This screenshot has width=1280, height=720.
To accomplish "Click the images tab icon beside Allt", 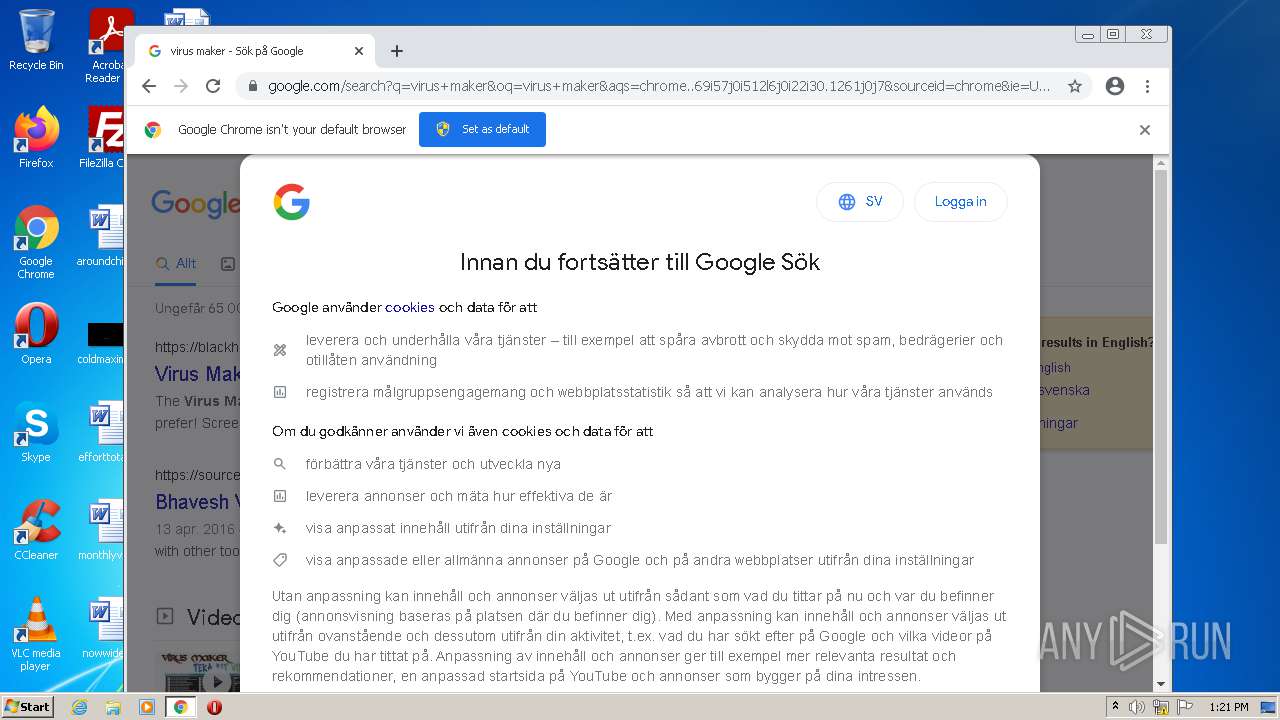I will (228, 264).
